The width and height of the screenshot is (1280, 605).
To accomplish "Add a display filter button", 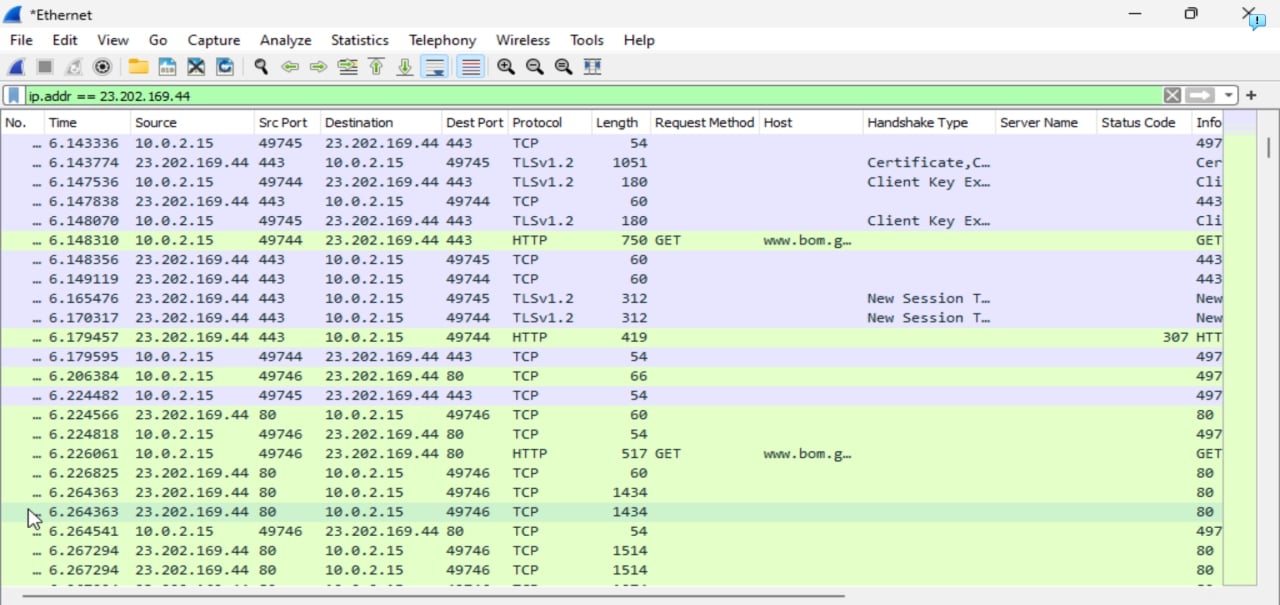I will [x=1251, y=96].
